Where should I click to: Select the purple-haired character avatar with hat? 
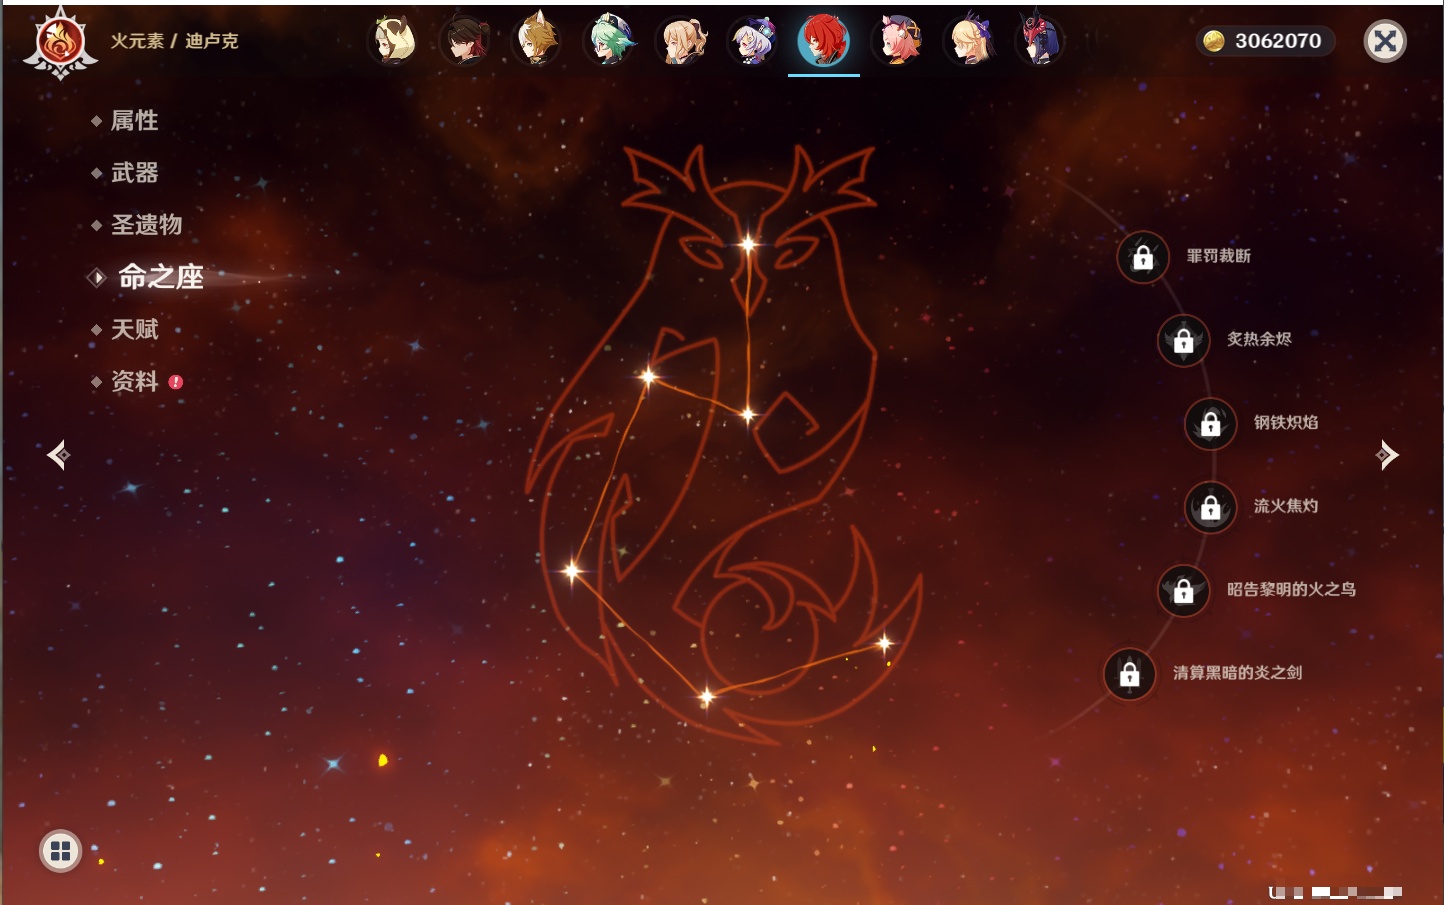752,41
